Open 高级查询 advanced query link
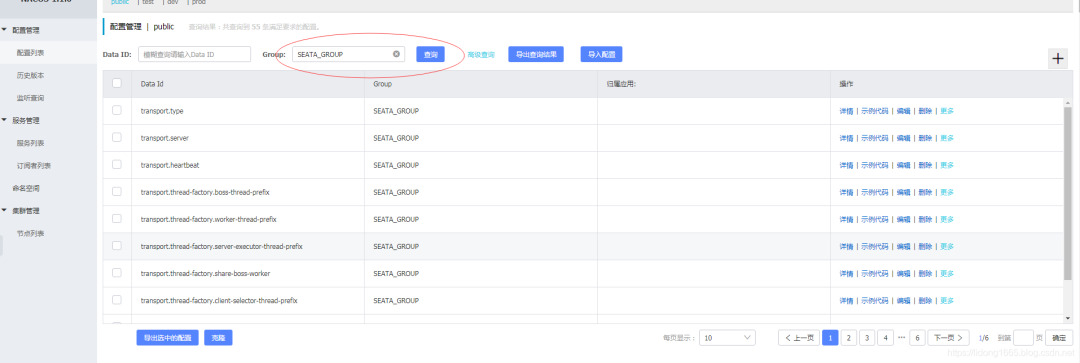1080x363 pixels. [481, 54]
